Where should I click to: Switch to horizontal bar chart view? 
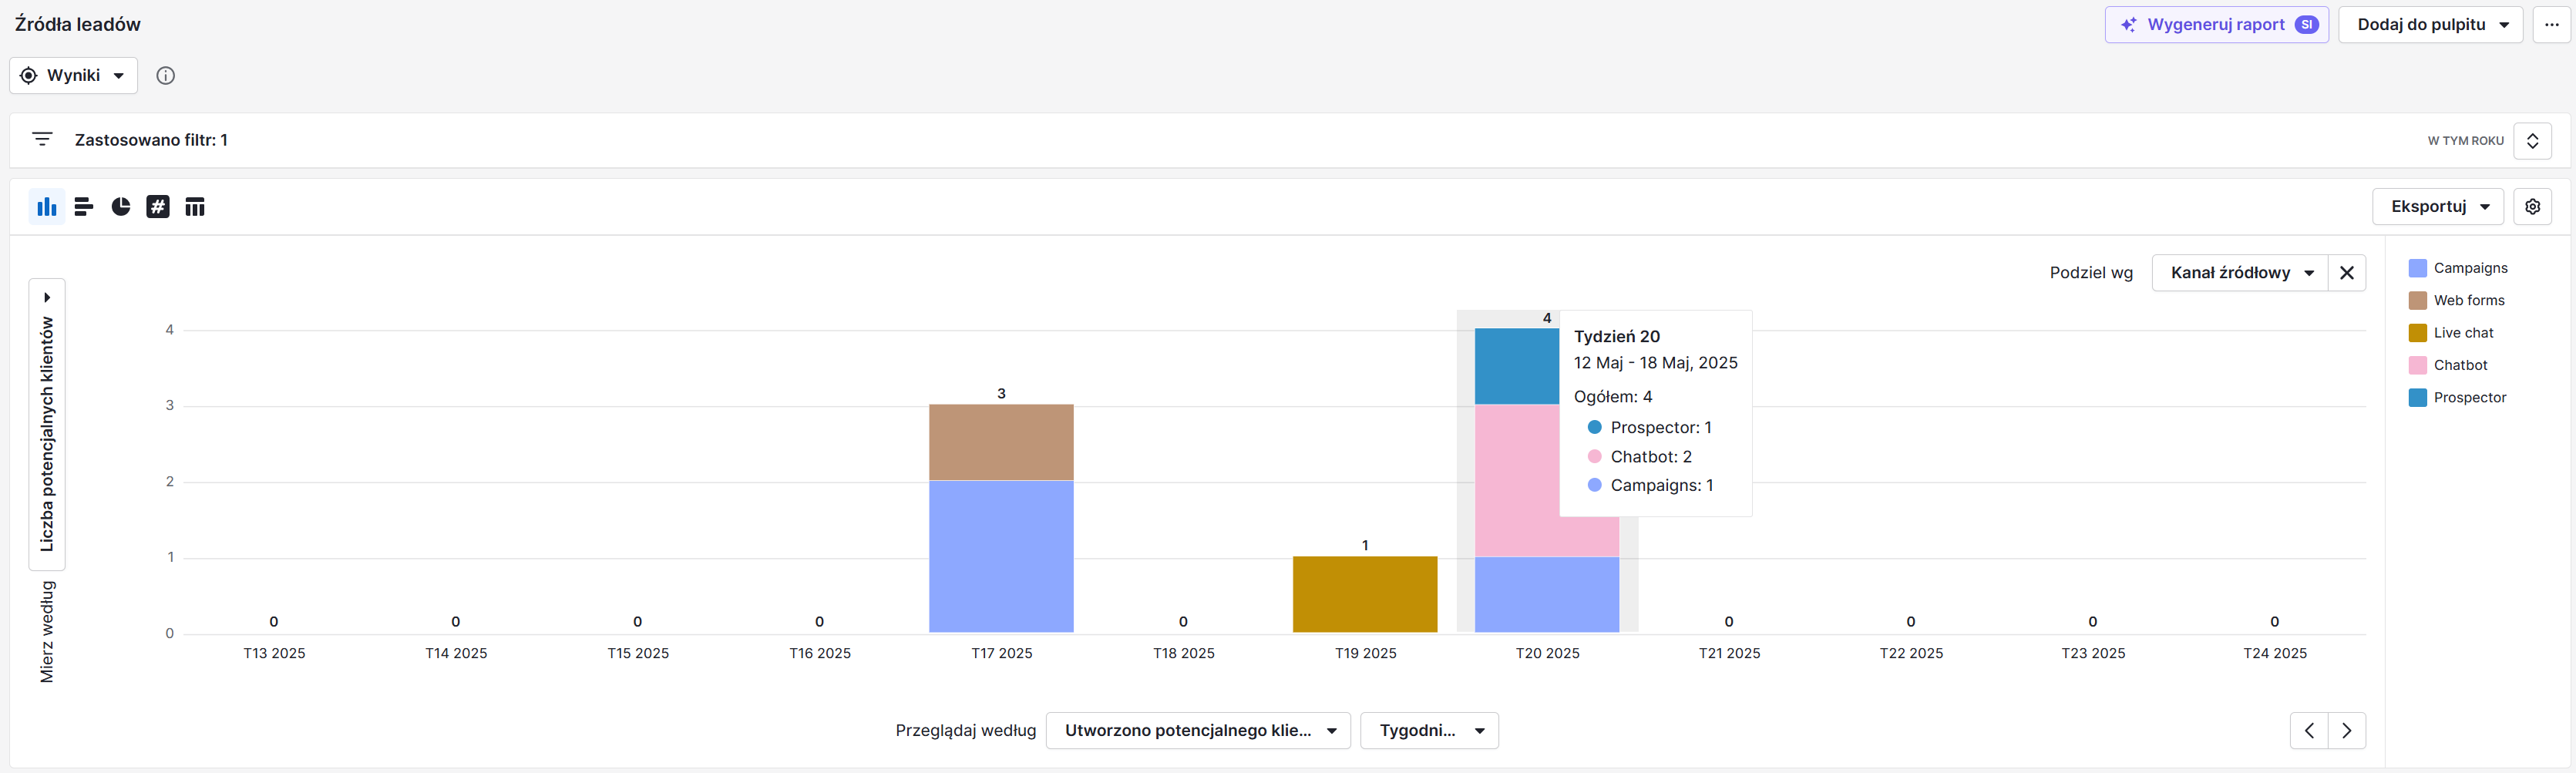coord(84,207)
